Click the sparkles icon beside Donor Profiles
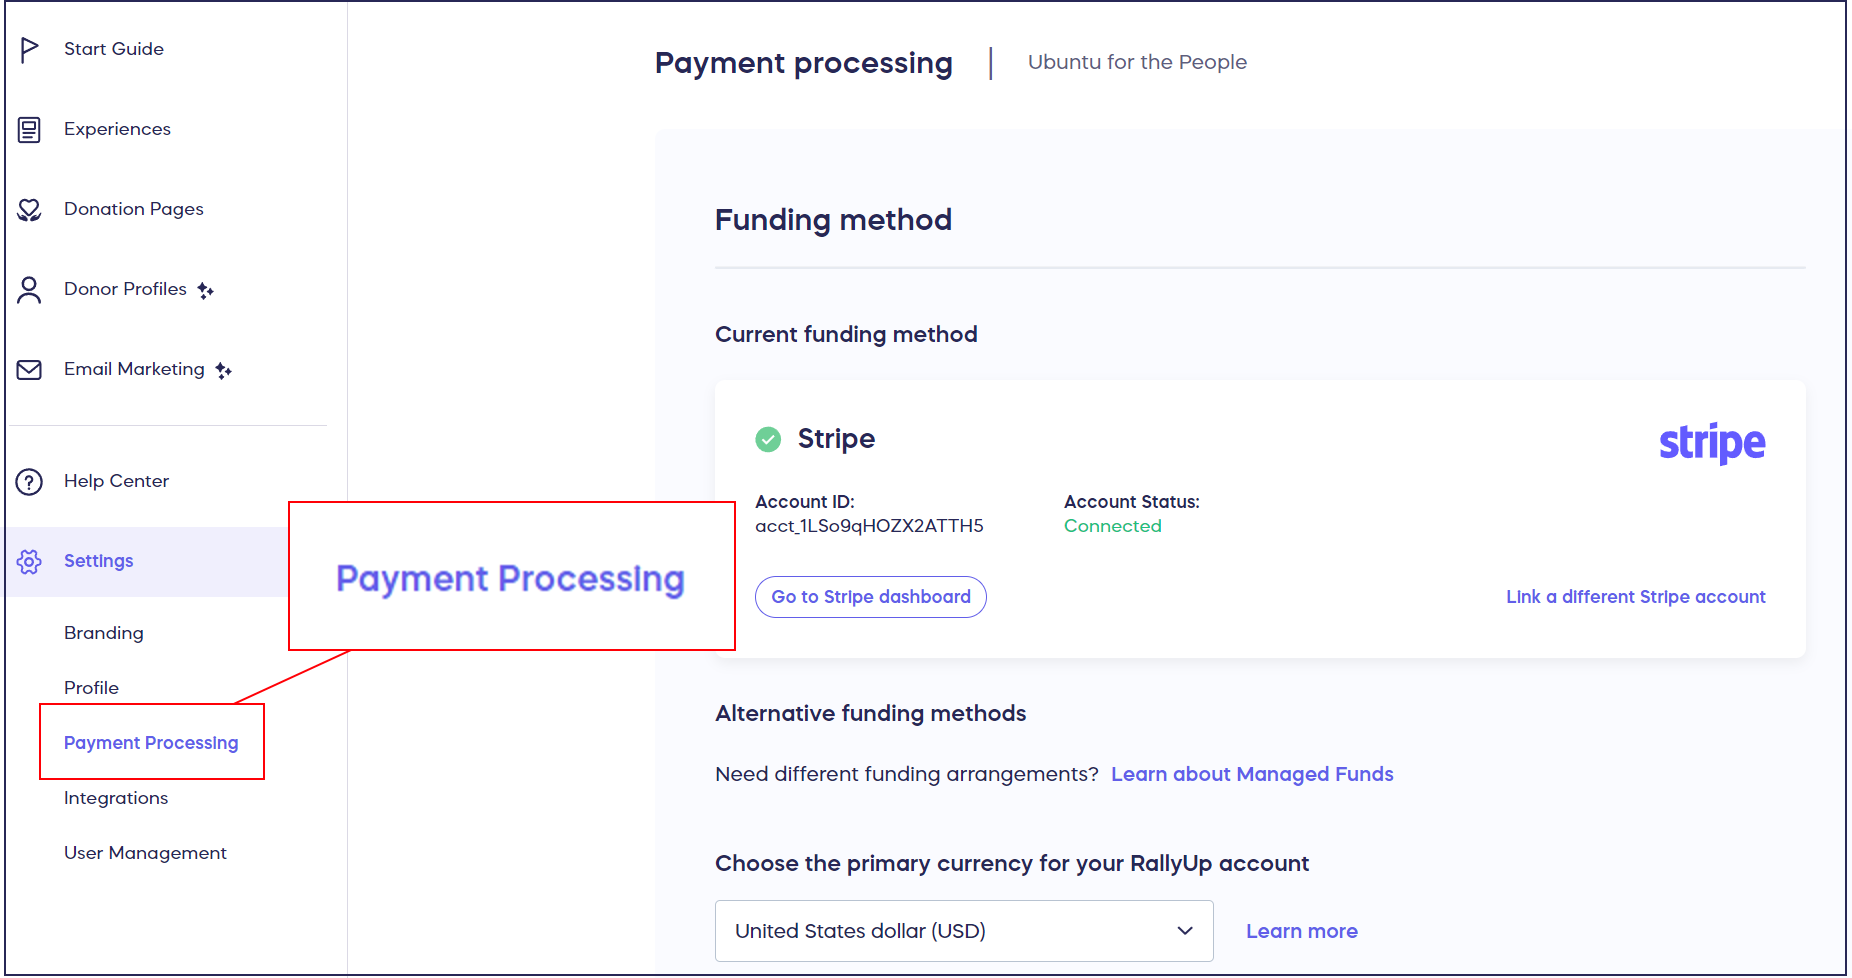 pyautogui.click(x=206, y=289)
